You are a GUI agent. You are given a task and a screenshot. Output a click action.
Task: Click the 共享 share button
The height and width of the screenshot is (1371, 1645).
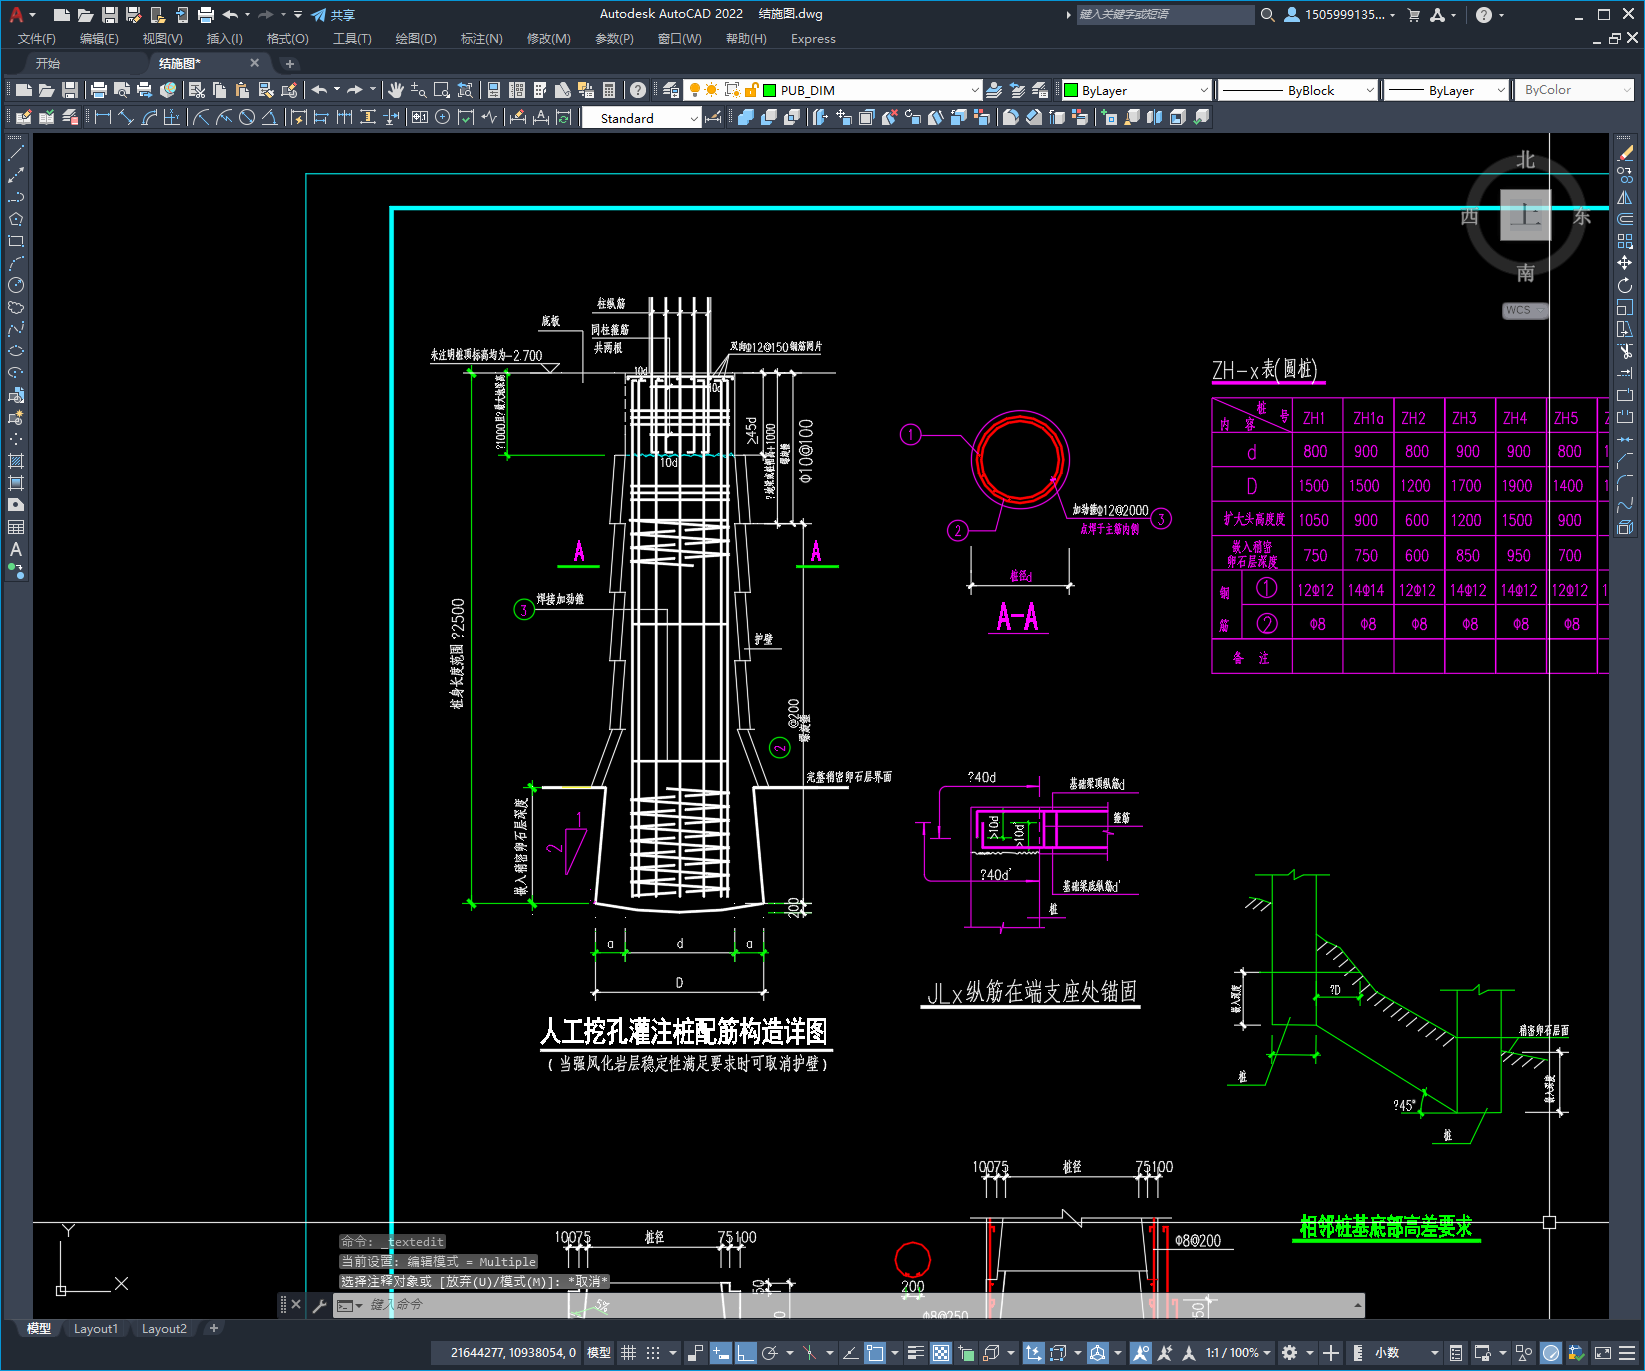(x=333, y=15)
